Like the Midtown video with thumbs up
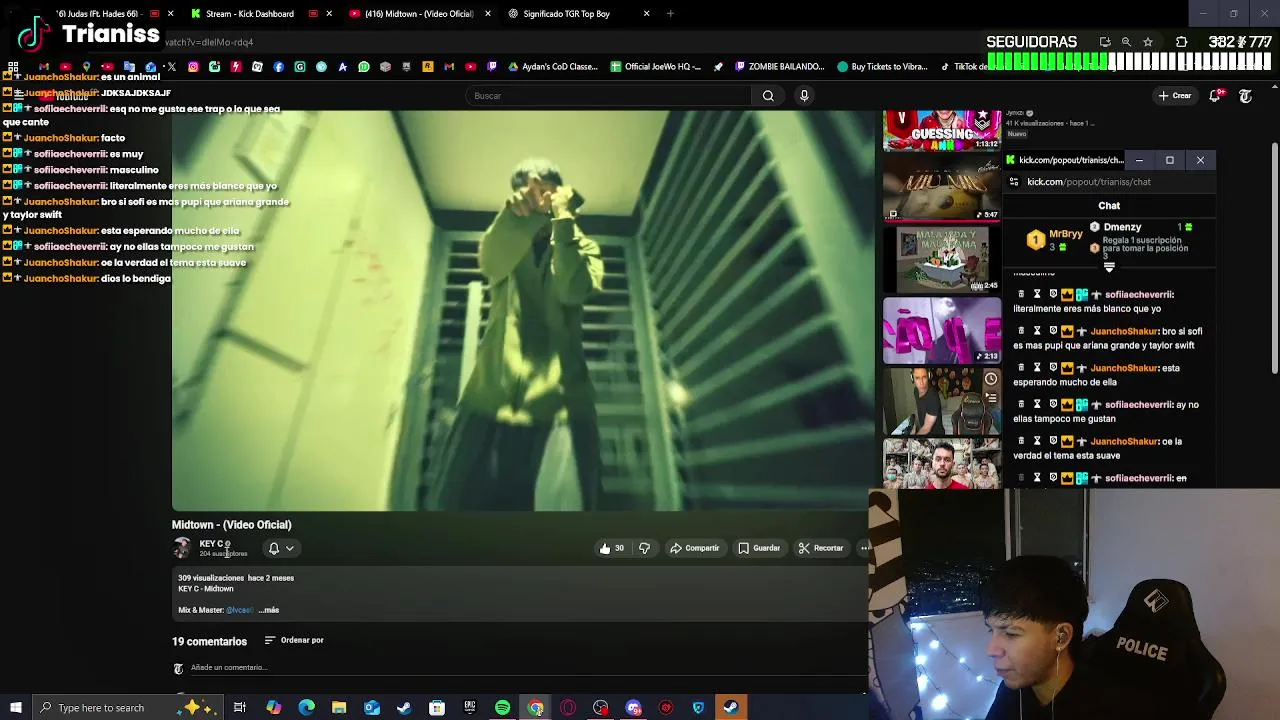This screenshot has width=1280, height=720. (611, 548)
